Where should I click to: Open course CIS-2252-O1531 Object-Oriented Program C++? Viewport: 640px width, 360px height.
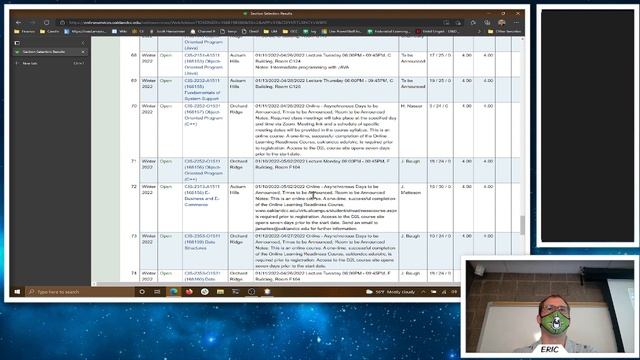(x=202, y=115)
